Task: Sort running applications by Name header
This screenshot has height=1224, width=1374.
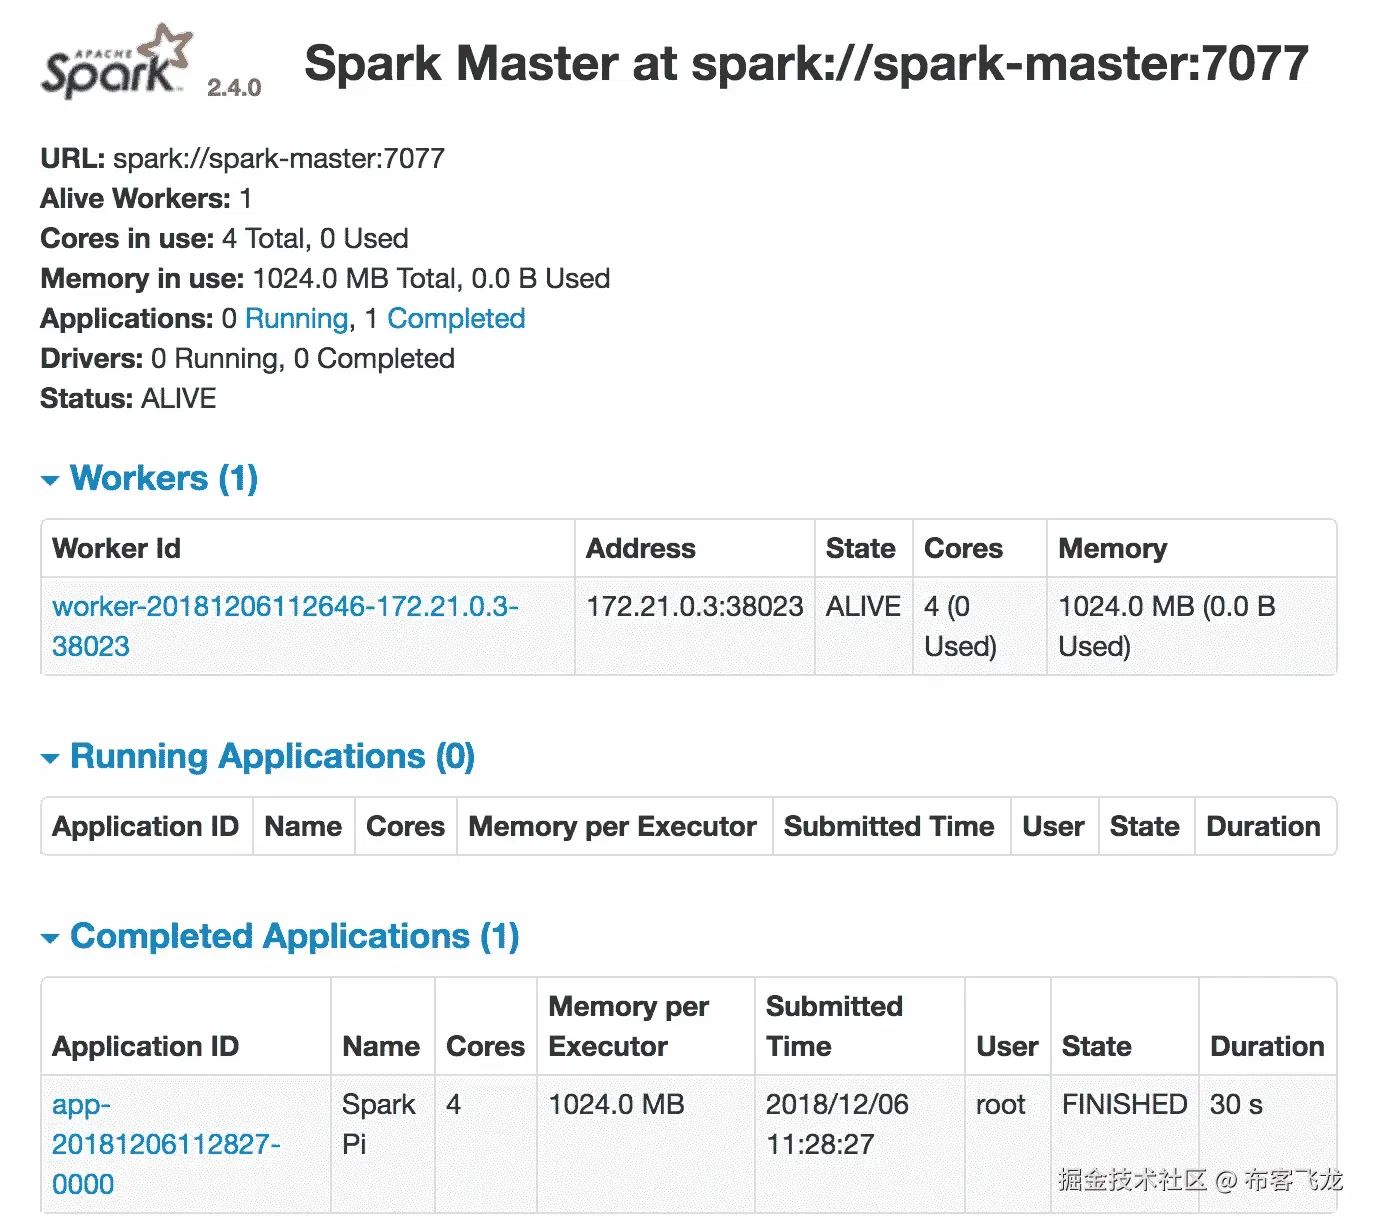Action: coord(303,826)
